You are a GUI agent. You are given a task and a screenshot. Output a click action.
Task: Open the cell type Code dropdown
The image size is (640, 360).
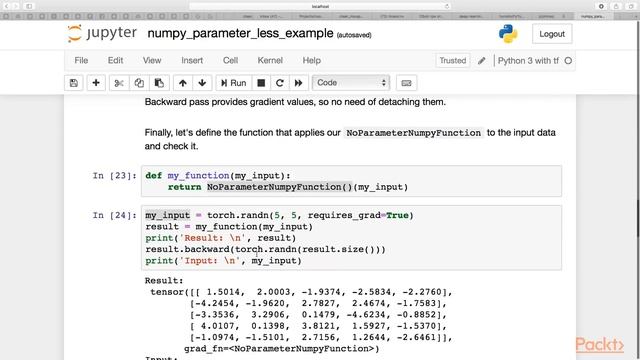(351, 83)
